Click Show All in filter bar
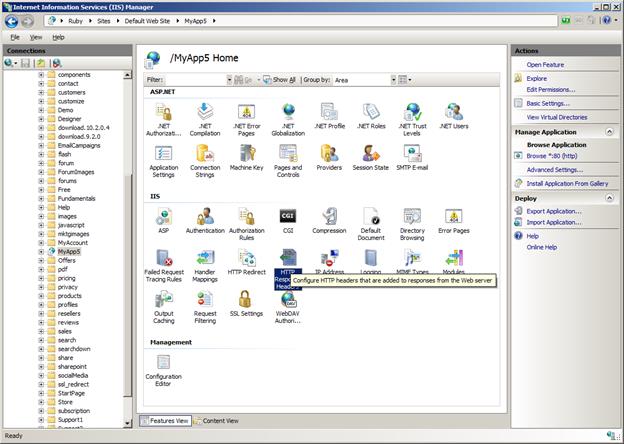Viewport: 624px width, 444px height. tap(279, 80)
